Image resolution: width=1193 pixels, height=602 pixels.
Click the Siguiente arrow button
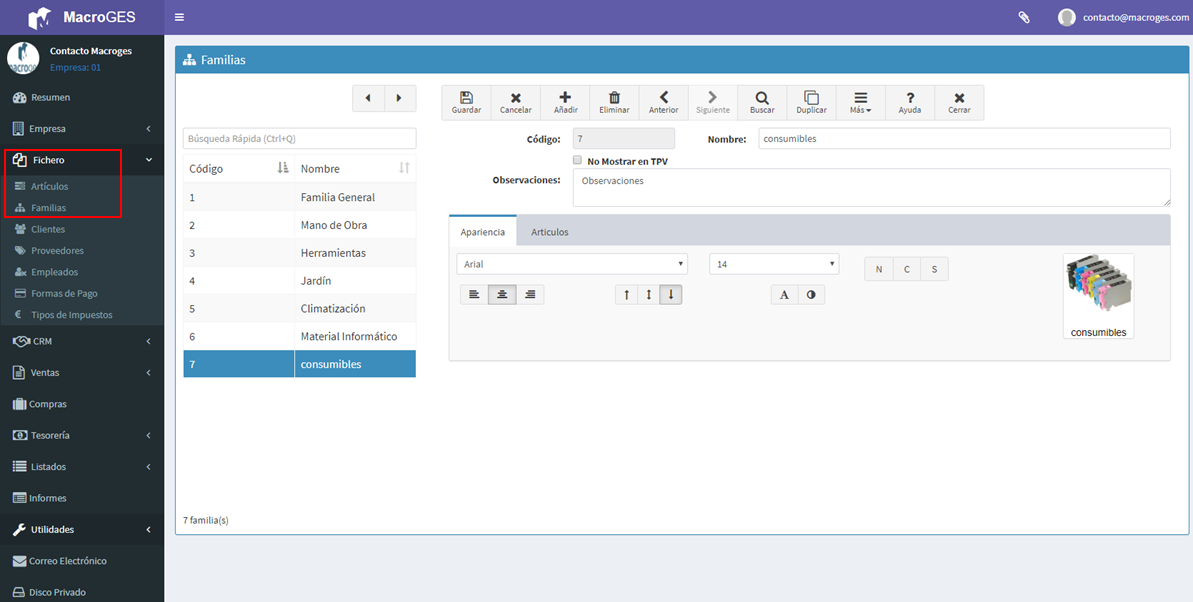pos(713,103)
